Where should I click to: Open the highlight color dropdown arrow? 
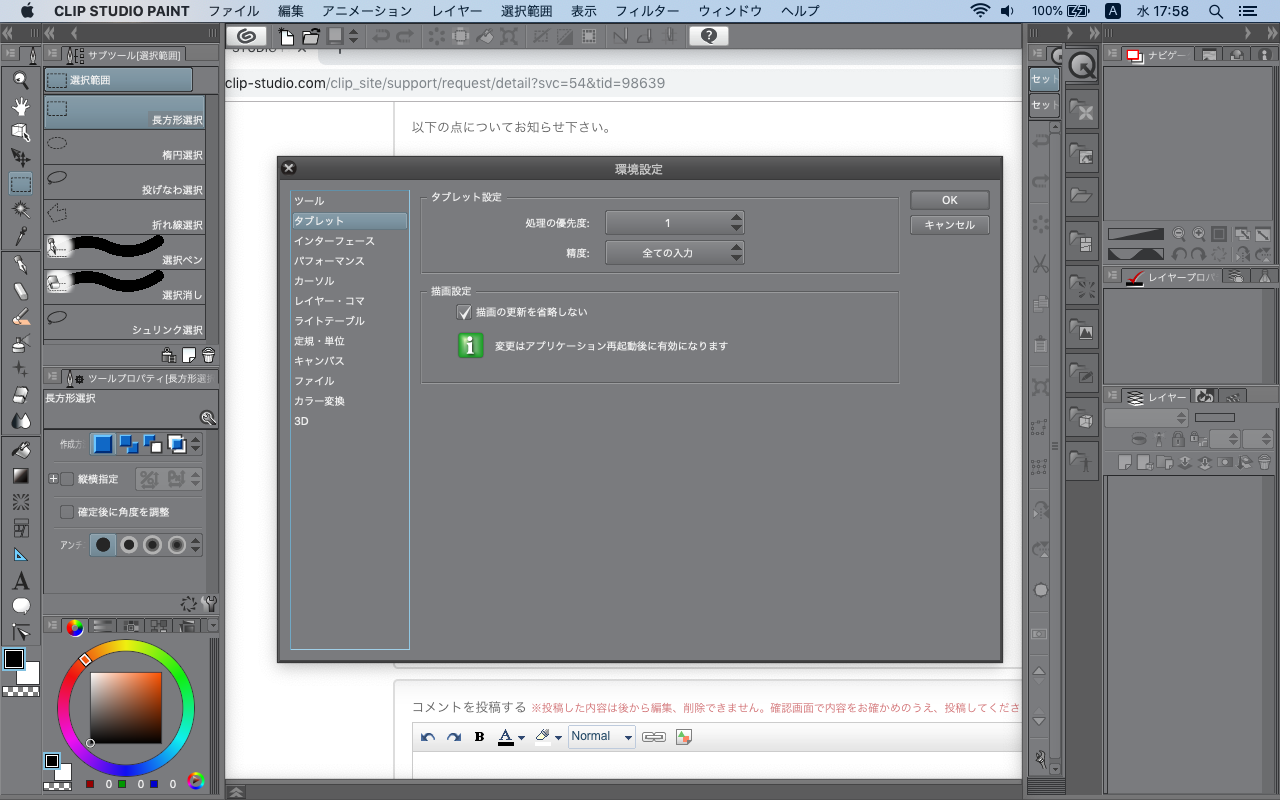click(558, 738)
